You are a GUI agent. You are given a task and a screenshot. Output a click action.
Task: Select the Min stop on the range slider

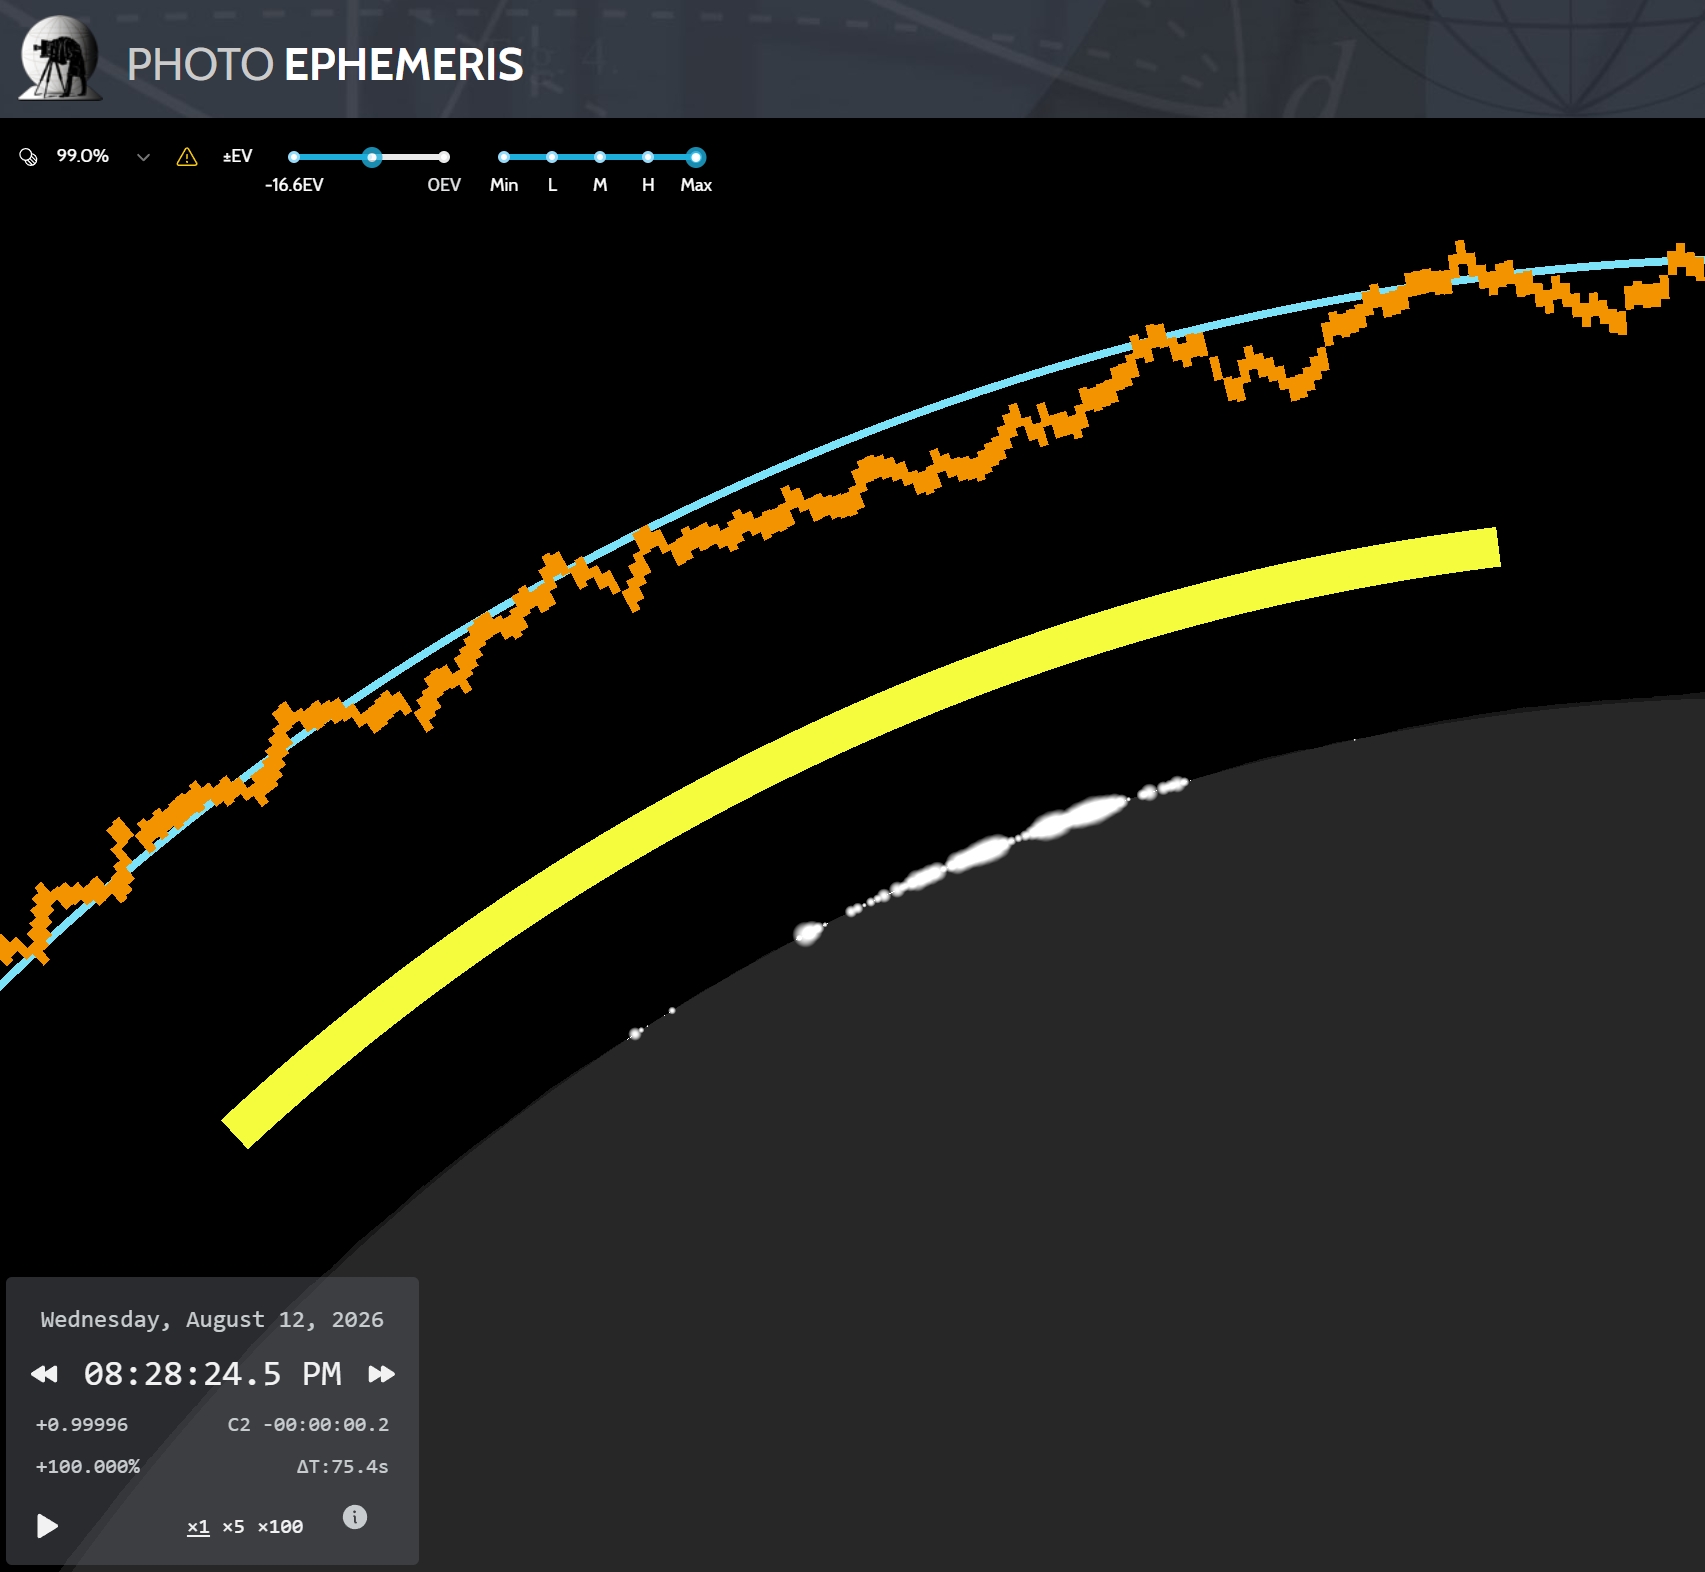coord(504,157)
